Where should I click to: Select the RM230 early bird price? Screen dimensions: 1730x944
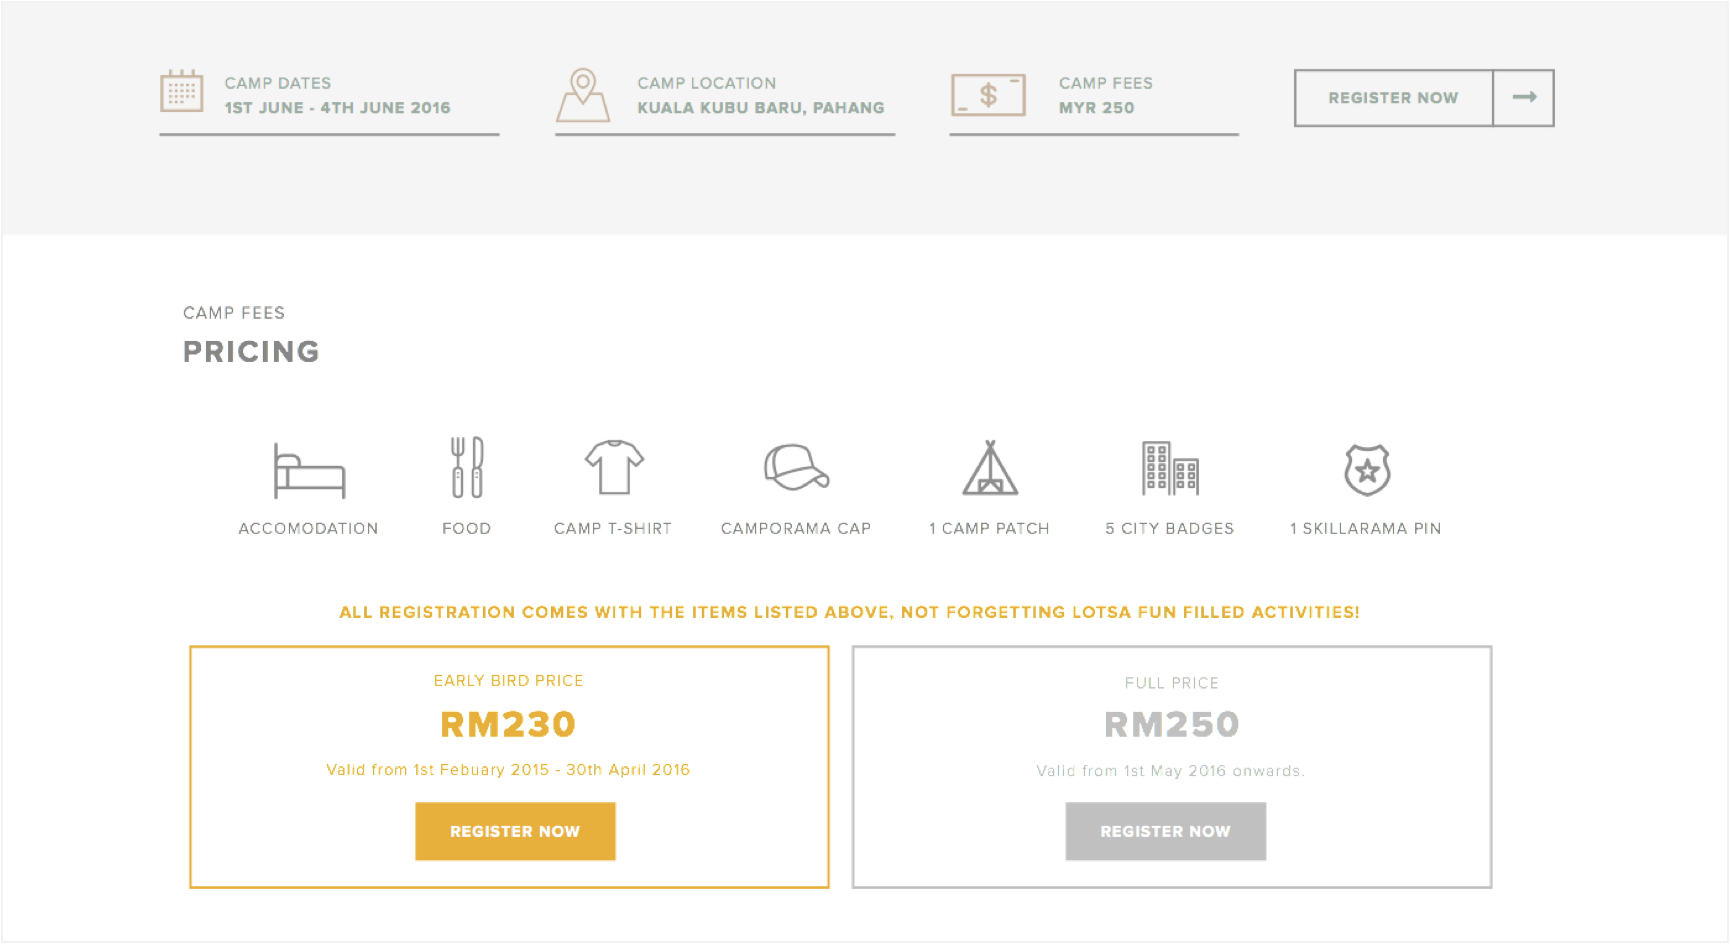tap(508, 724)
